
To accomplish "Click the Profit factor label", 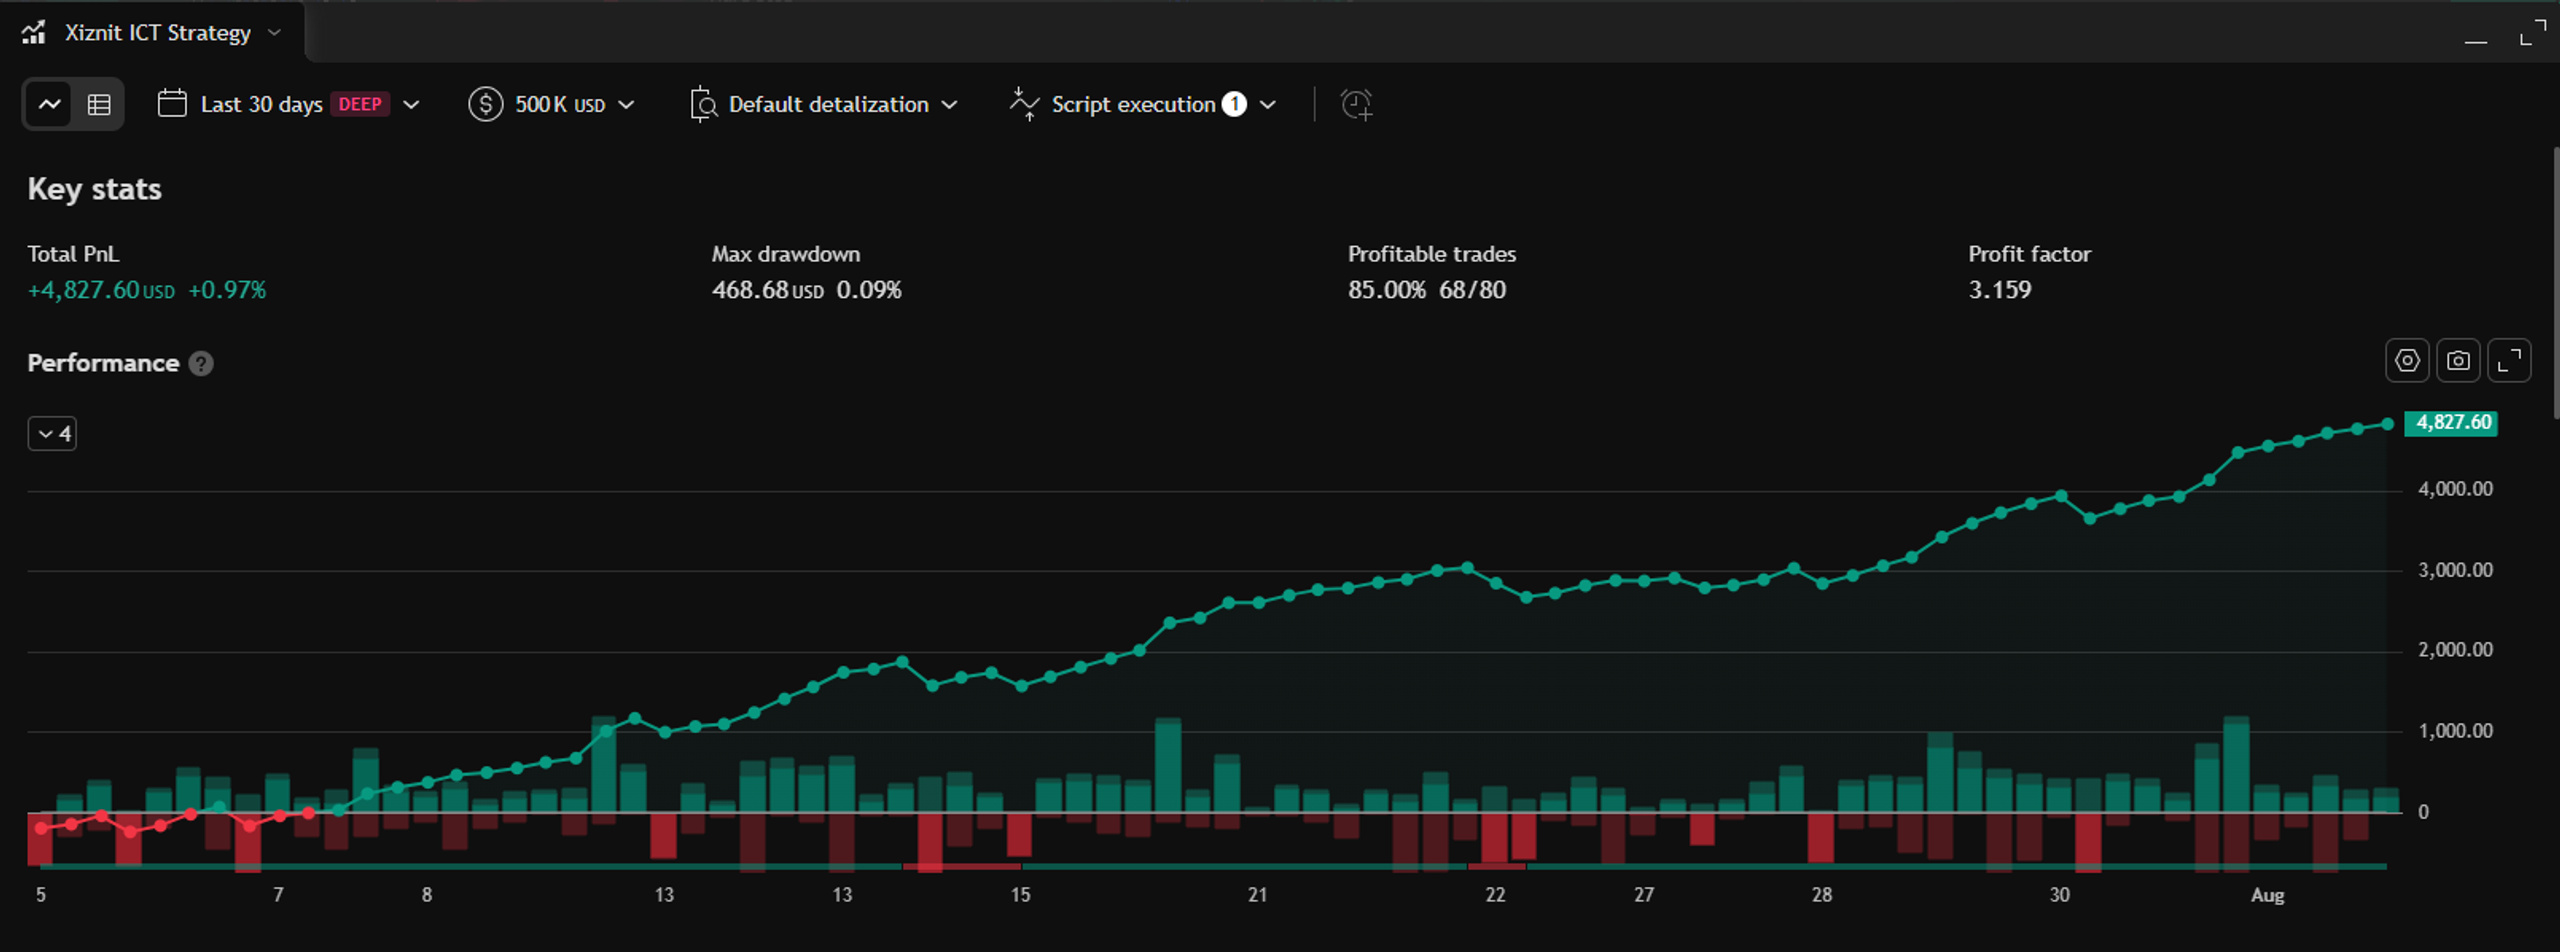I will point(2029,254).
